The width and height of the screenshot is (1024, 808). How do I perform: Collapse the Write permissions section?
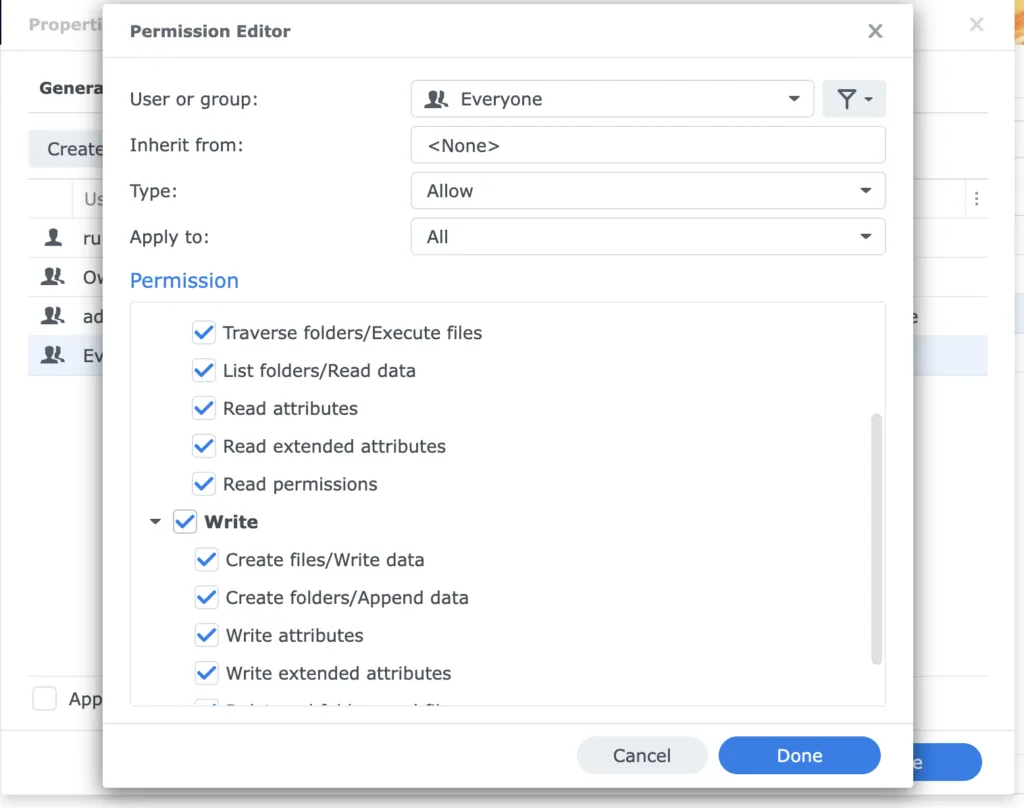click(x=155, y=522)
